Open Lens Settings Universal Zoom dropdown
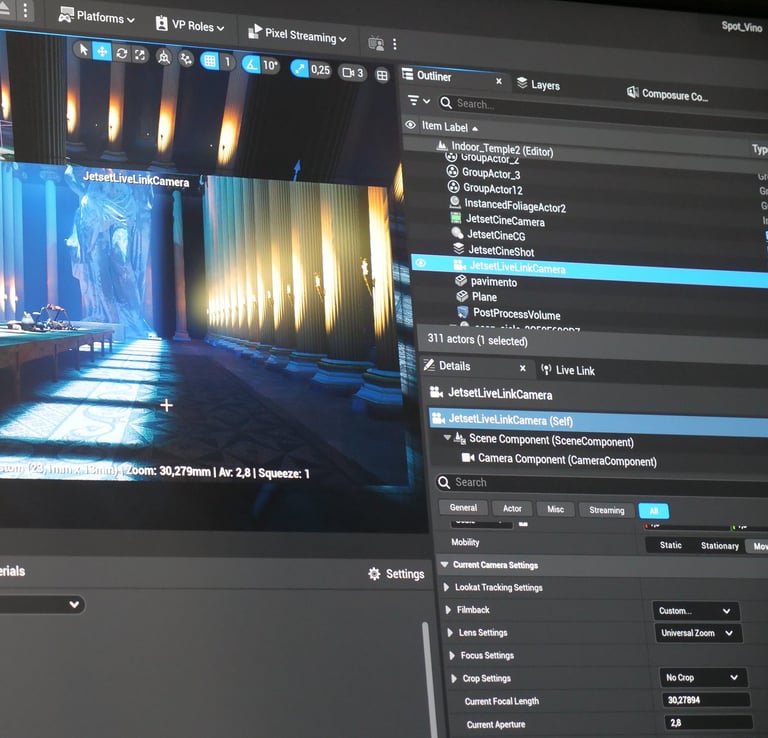 (698, 633)
